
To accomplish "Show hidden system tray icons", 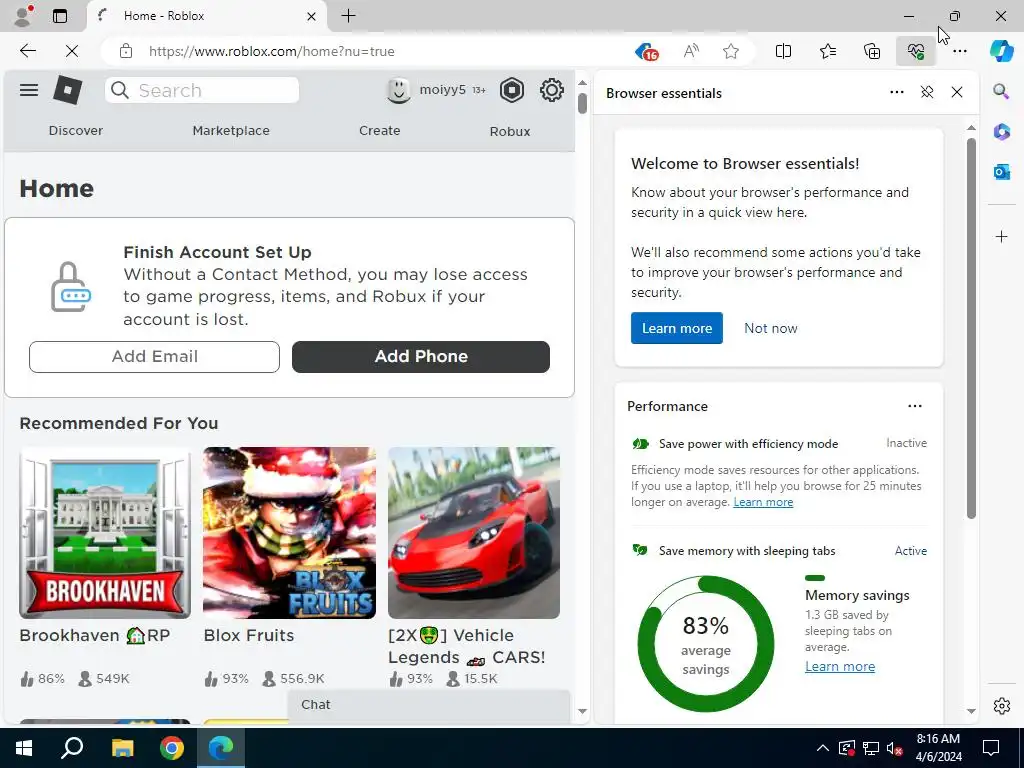I will [x=823, y=748].
